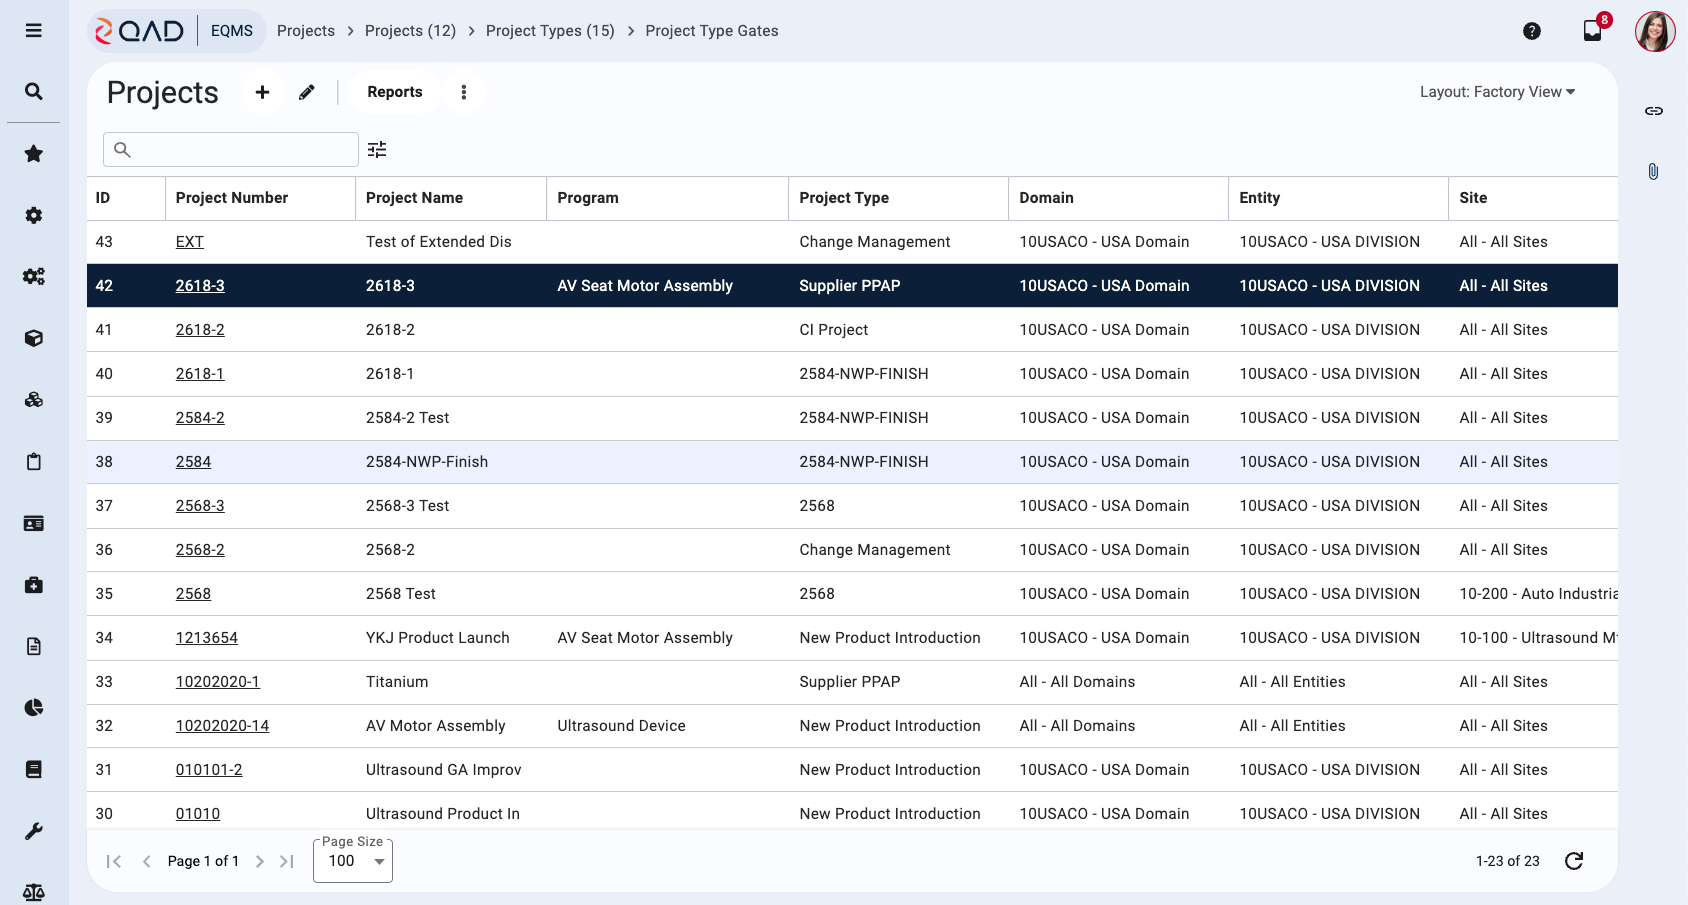Screen dimensions: 1688x905
Task: Open project number EXT link
Action: pos(190,242)
